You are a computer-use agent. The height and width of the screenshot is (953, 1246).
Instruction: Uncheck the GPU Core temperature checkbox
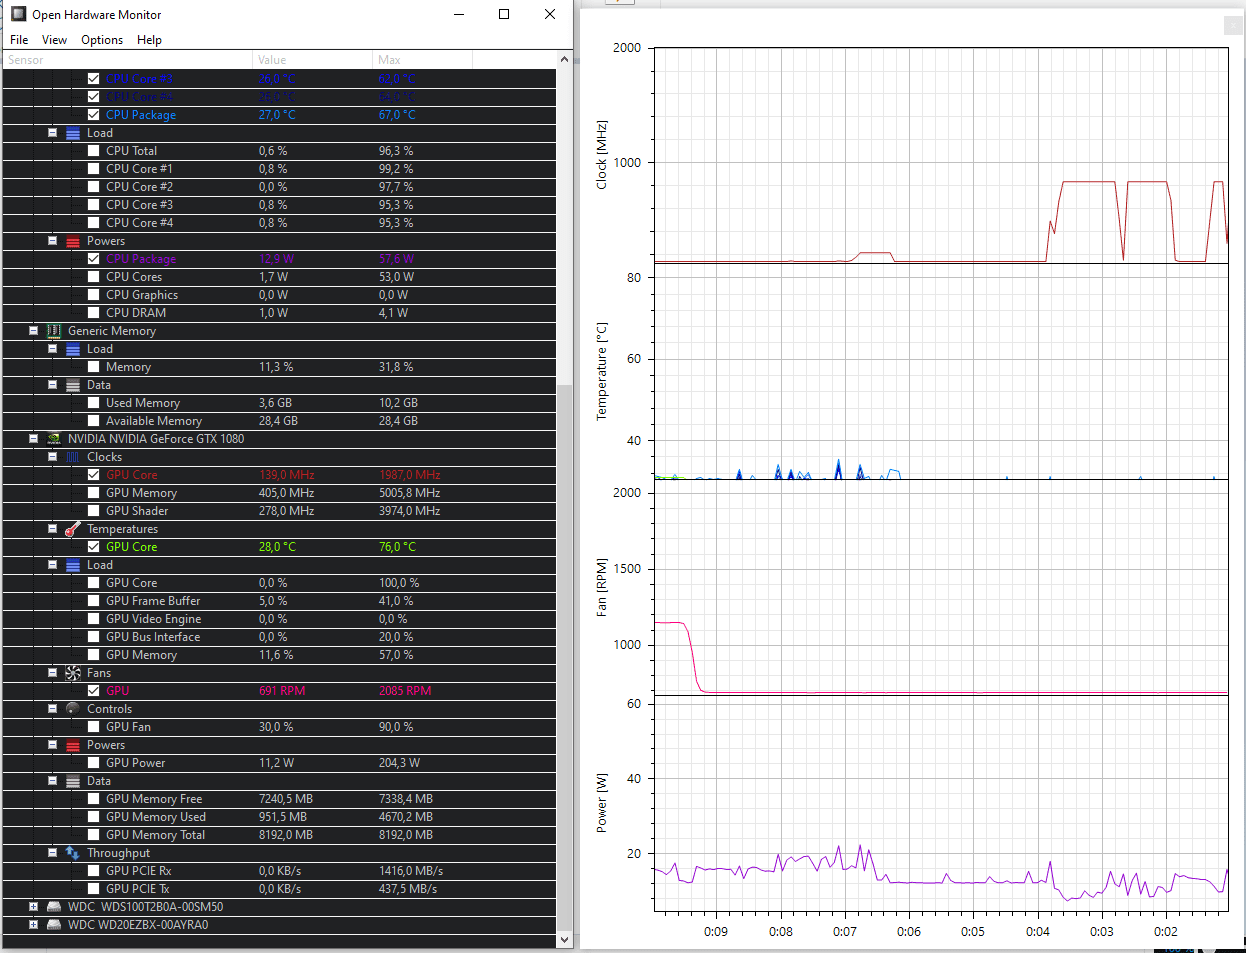point(93,547)
